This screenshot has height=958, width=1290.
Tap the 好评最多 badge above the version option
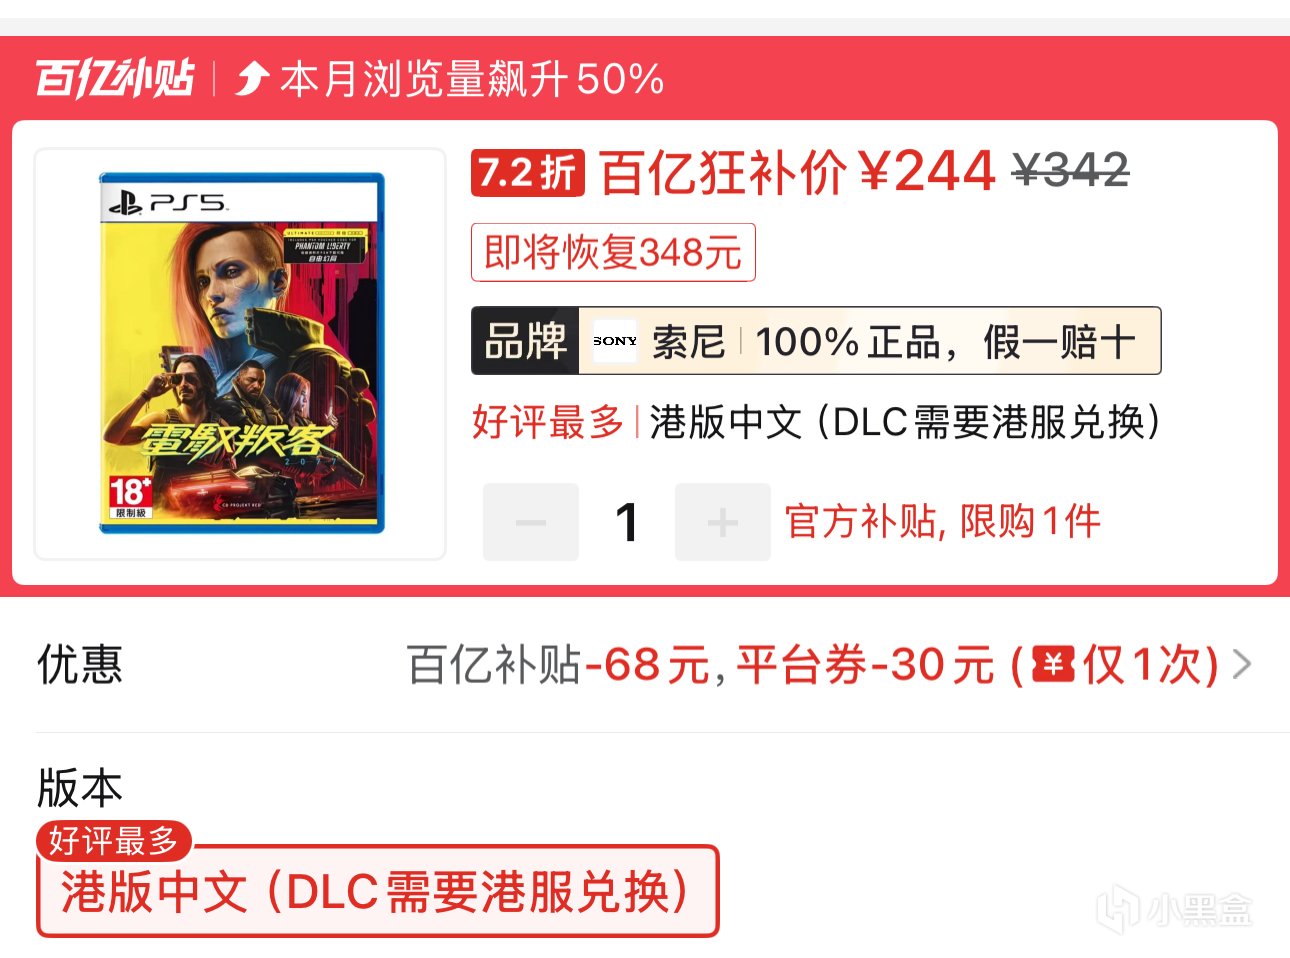point(114,840)
